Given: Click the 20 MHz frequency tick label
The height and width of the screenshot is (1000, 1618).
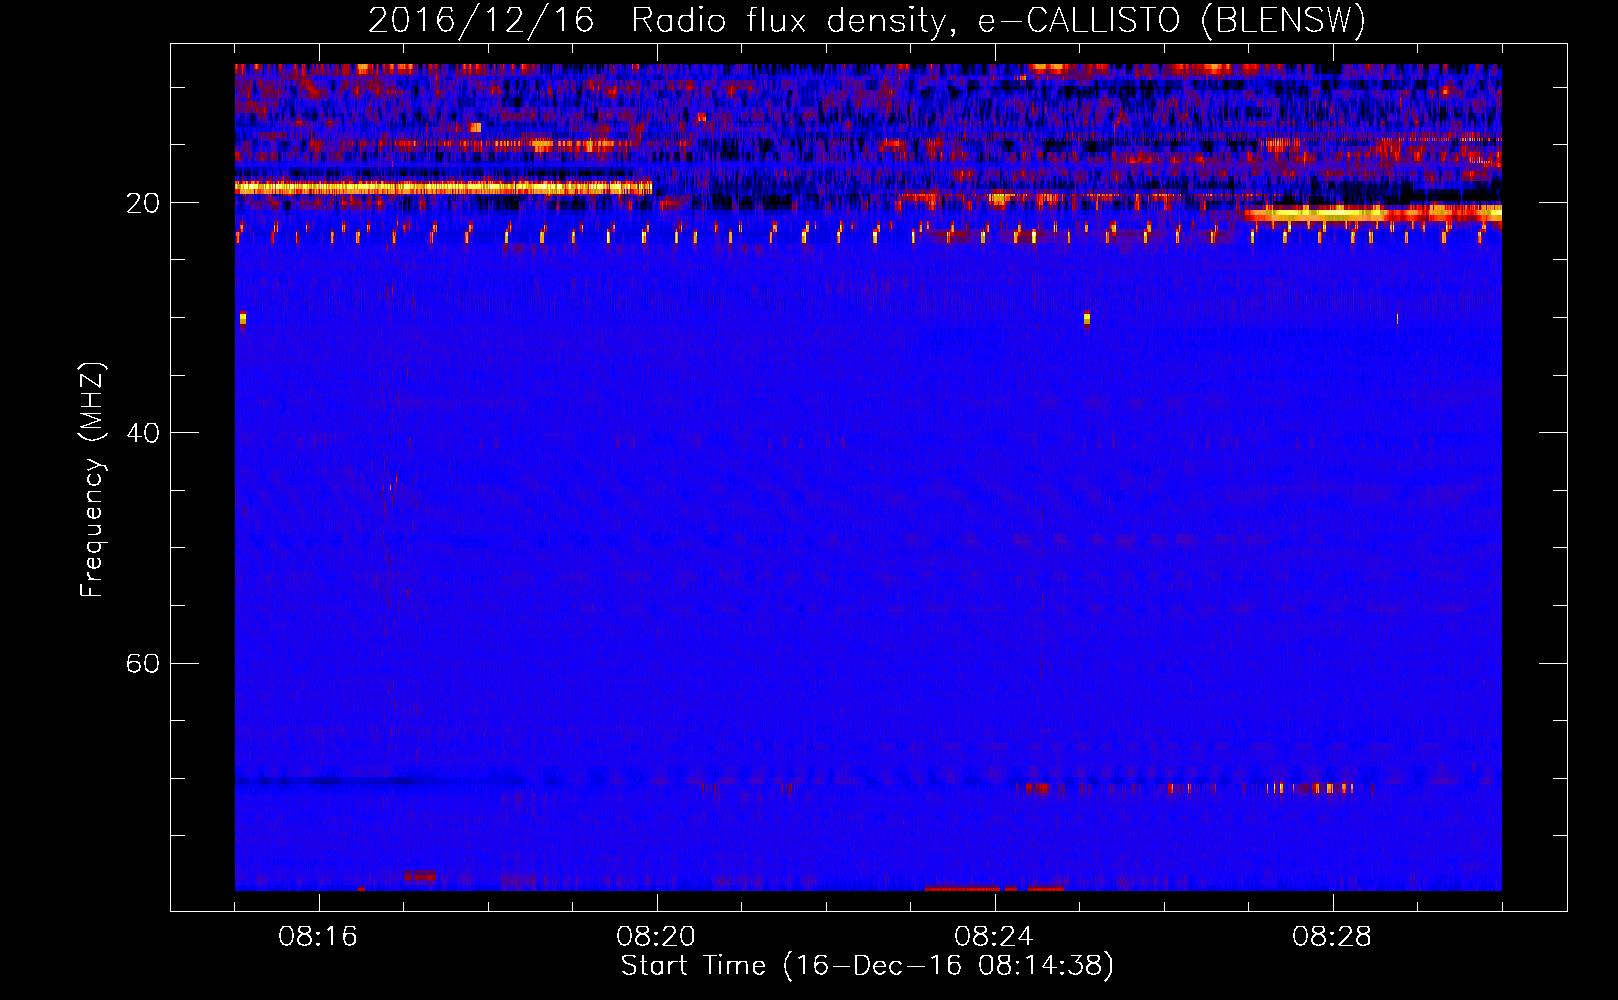Looking at the screenshot, I should click(143, 203).
